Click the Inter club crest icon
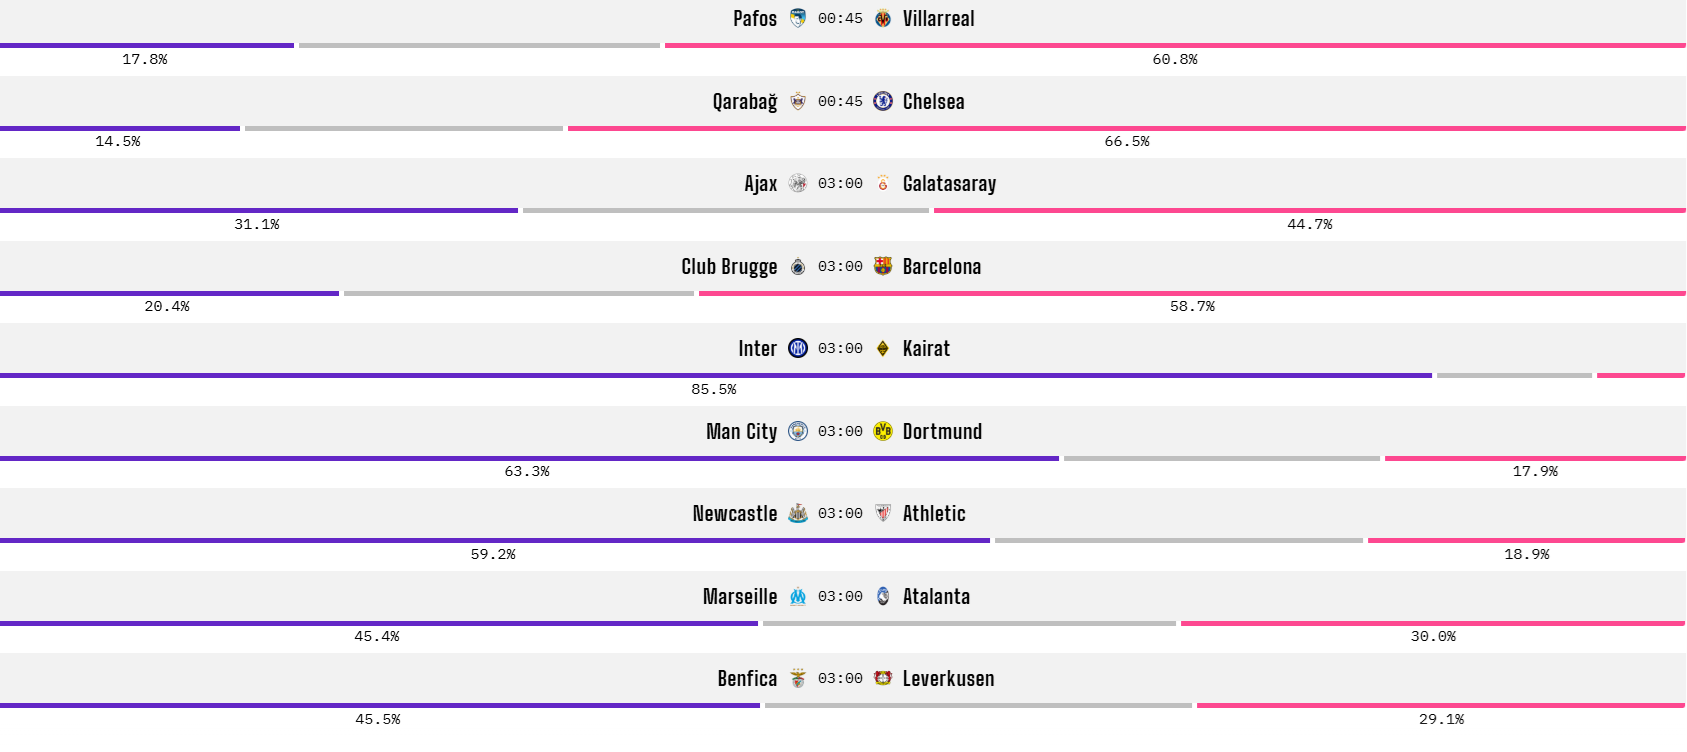This screenshot has width=1687, height=752. coord(798,348)
